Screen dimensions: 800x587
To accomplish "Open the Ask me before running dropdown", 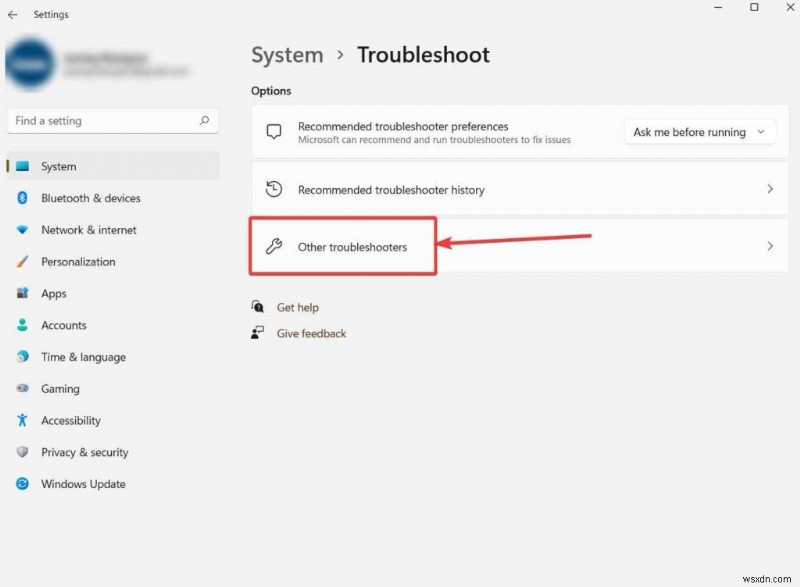I will pyautogui.click(x=698, y=132).
